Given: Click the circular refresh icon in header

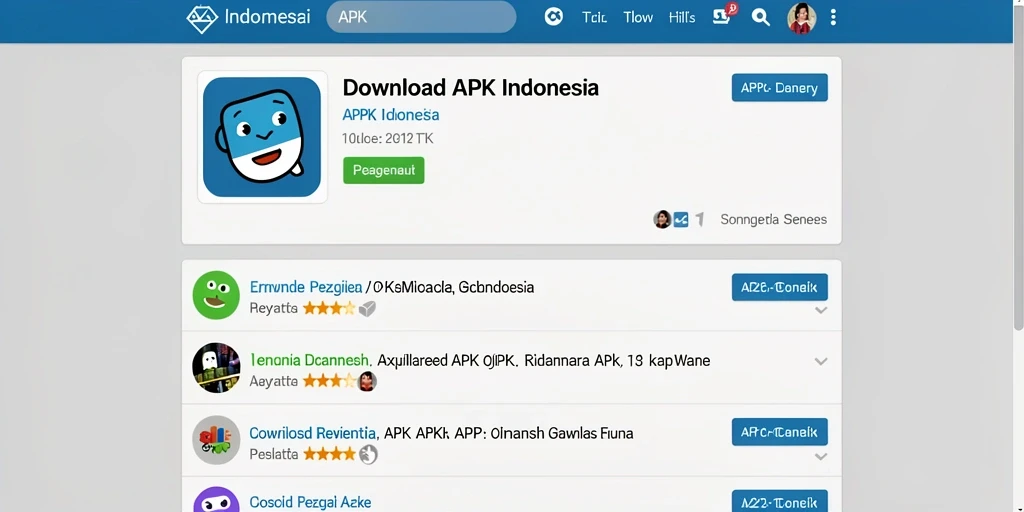Looking at the screenshot, I should tap(554, 17).
